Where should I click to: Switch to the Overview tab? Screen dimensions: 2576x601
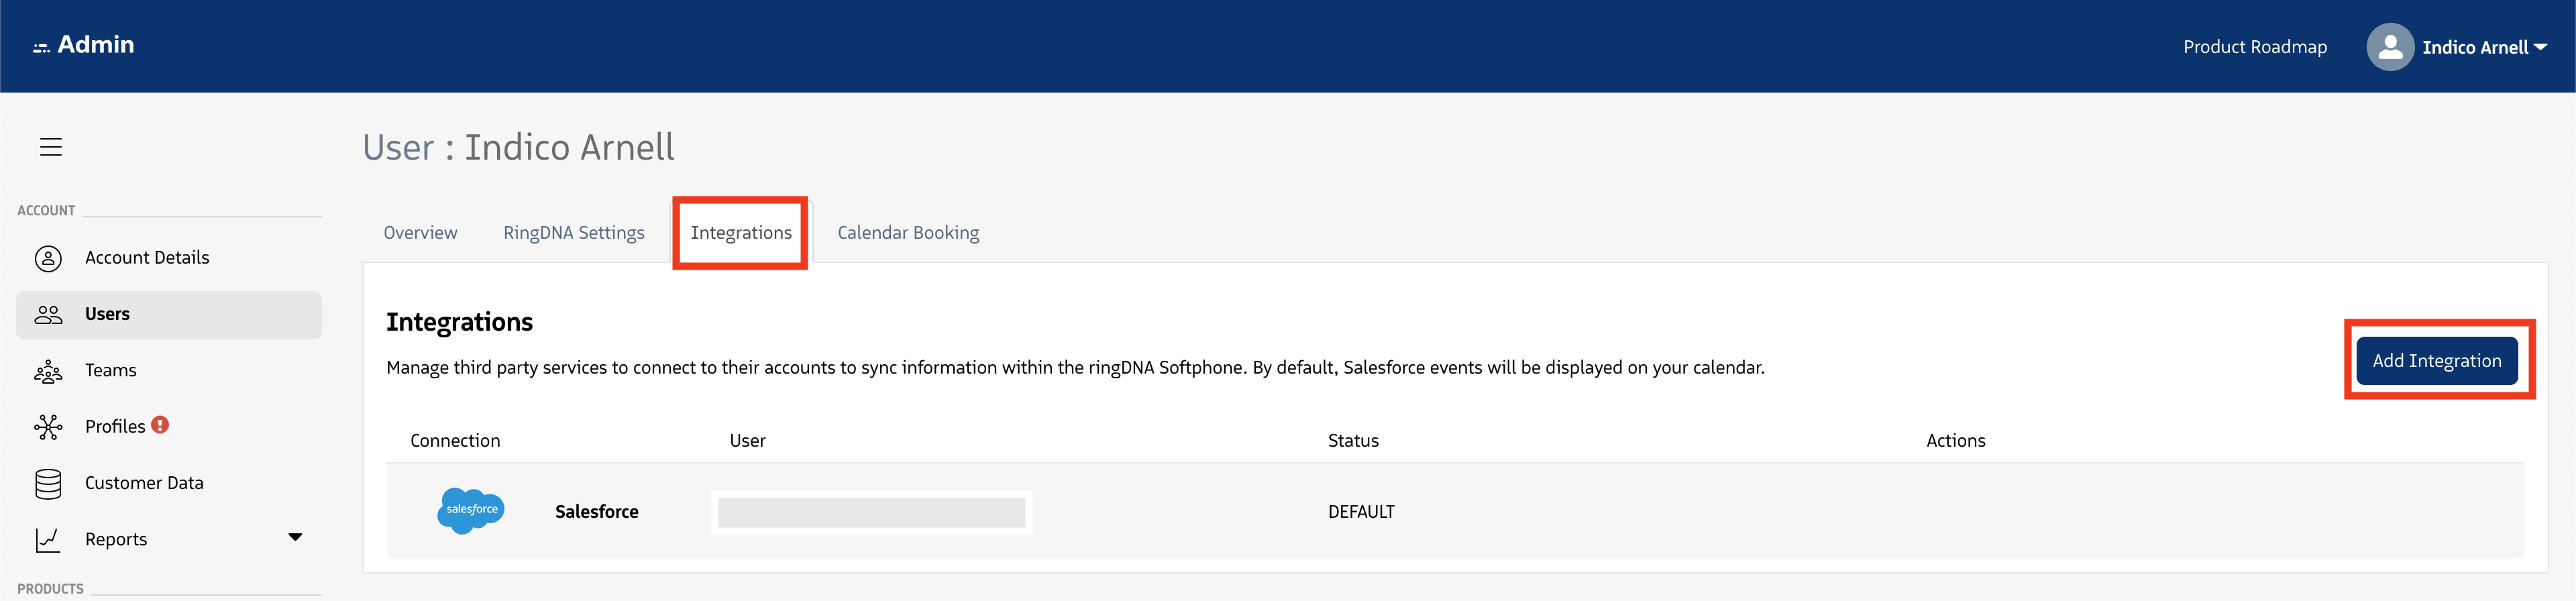tap(420, 233)
